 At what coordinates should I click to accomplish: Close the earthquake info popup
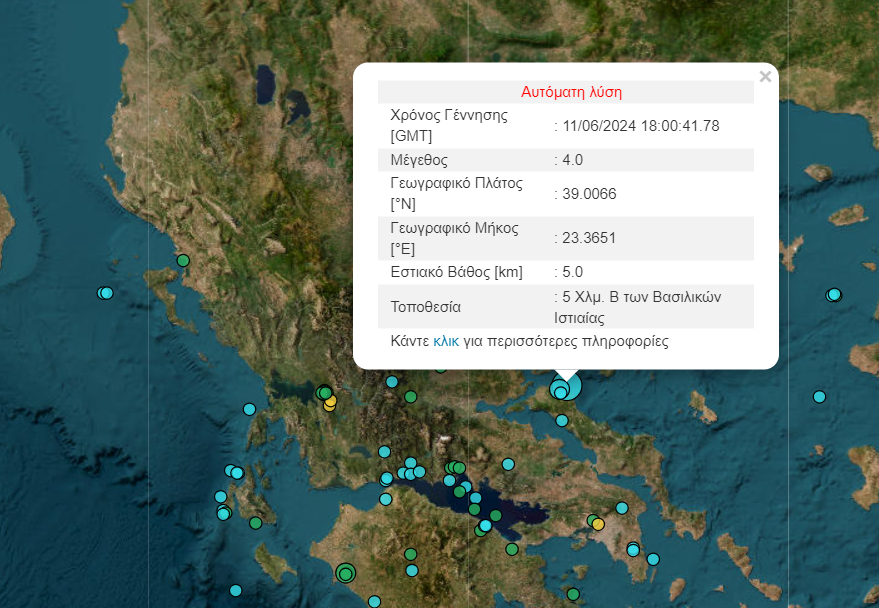(x=765, y=77)
